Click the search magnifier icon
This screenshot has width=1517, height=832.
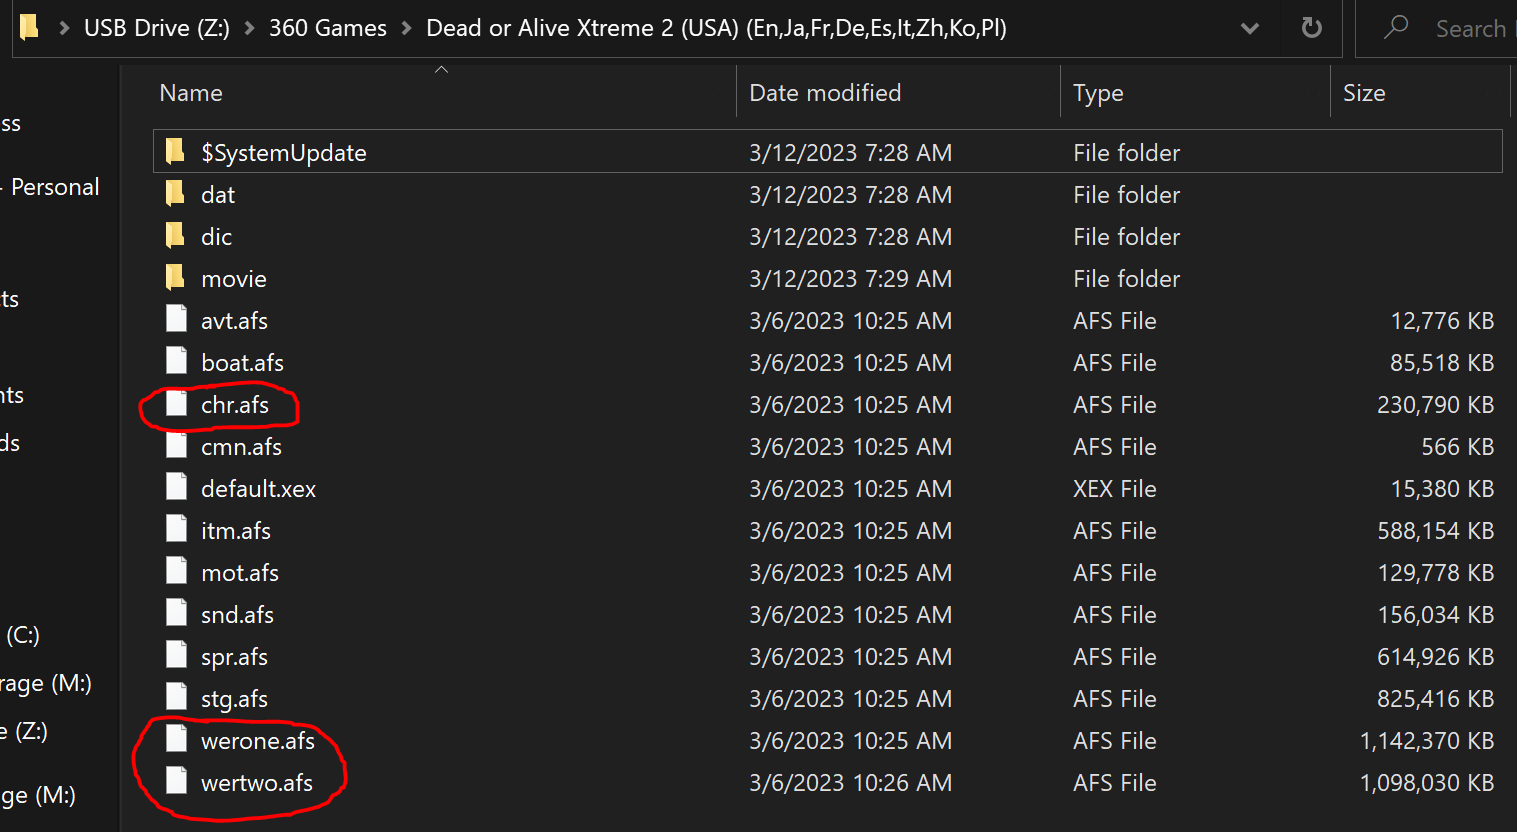pyautogui.click(x=1396, y=27)
